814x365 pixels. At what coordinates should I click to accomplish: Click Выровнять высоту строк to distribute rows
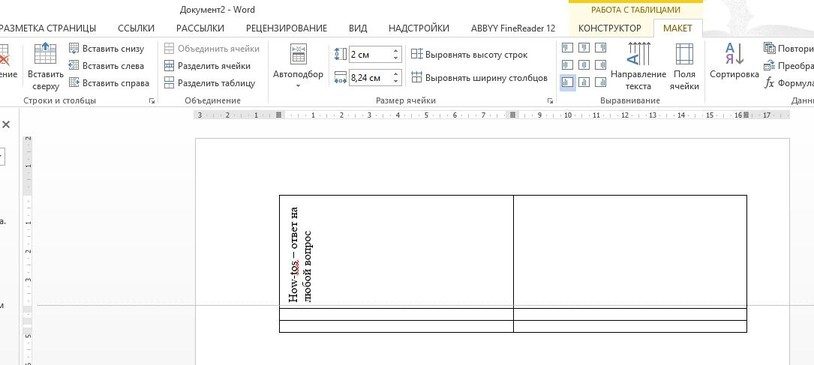pos(469,54)
